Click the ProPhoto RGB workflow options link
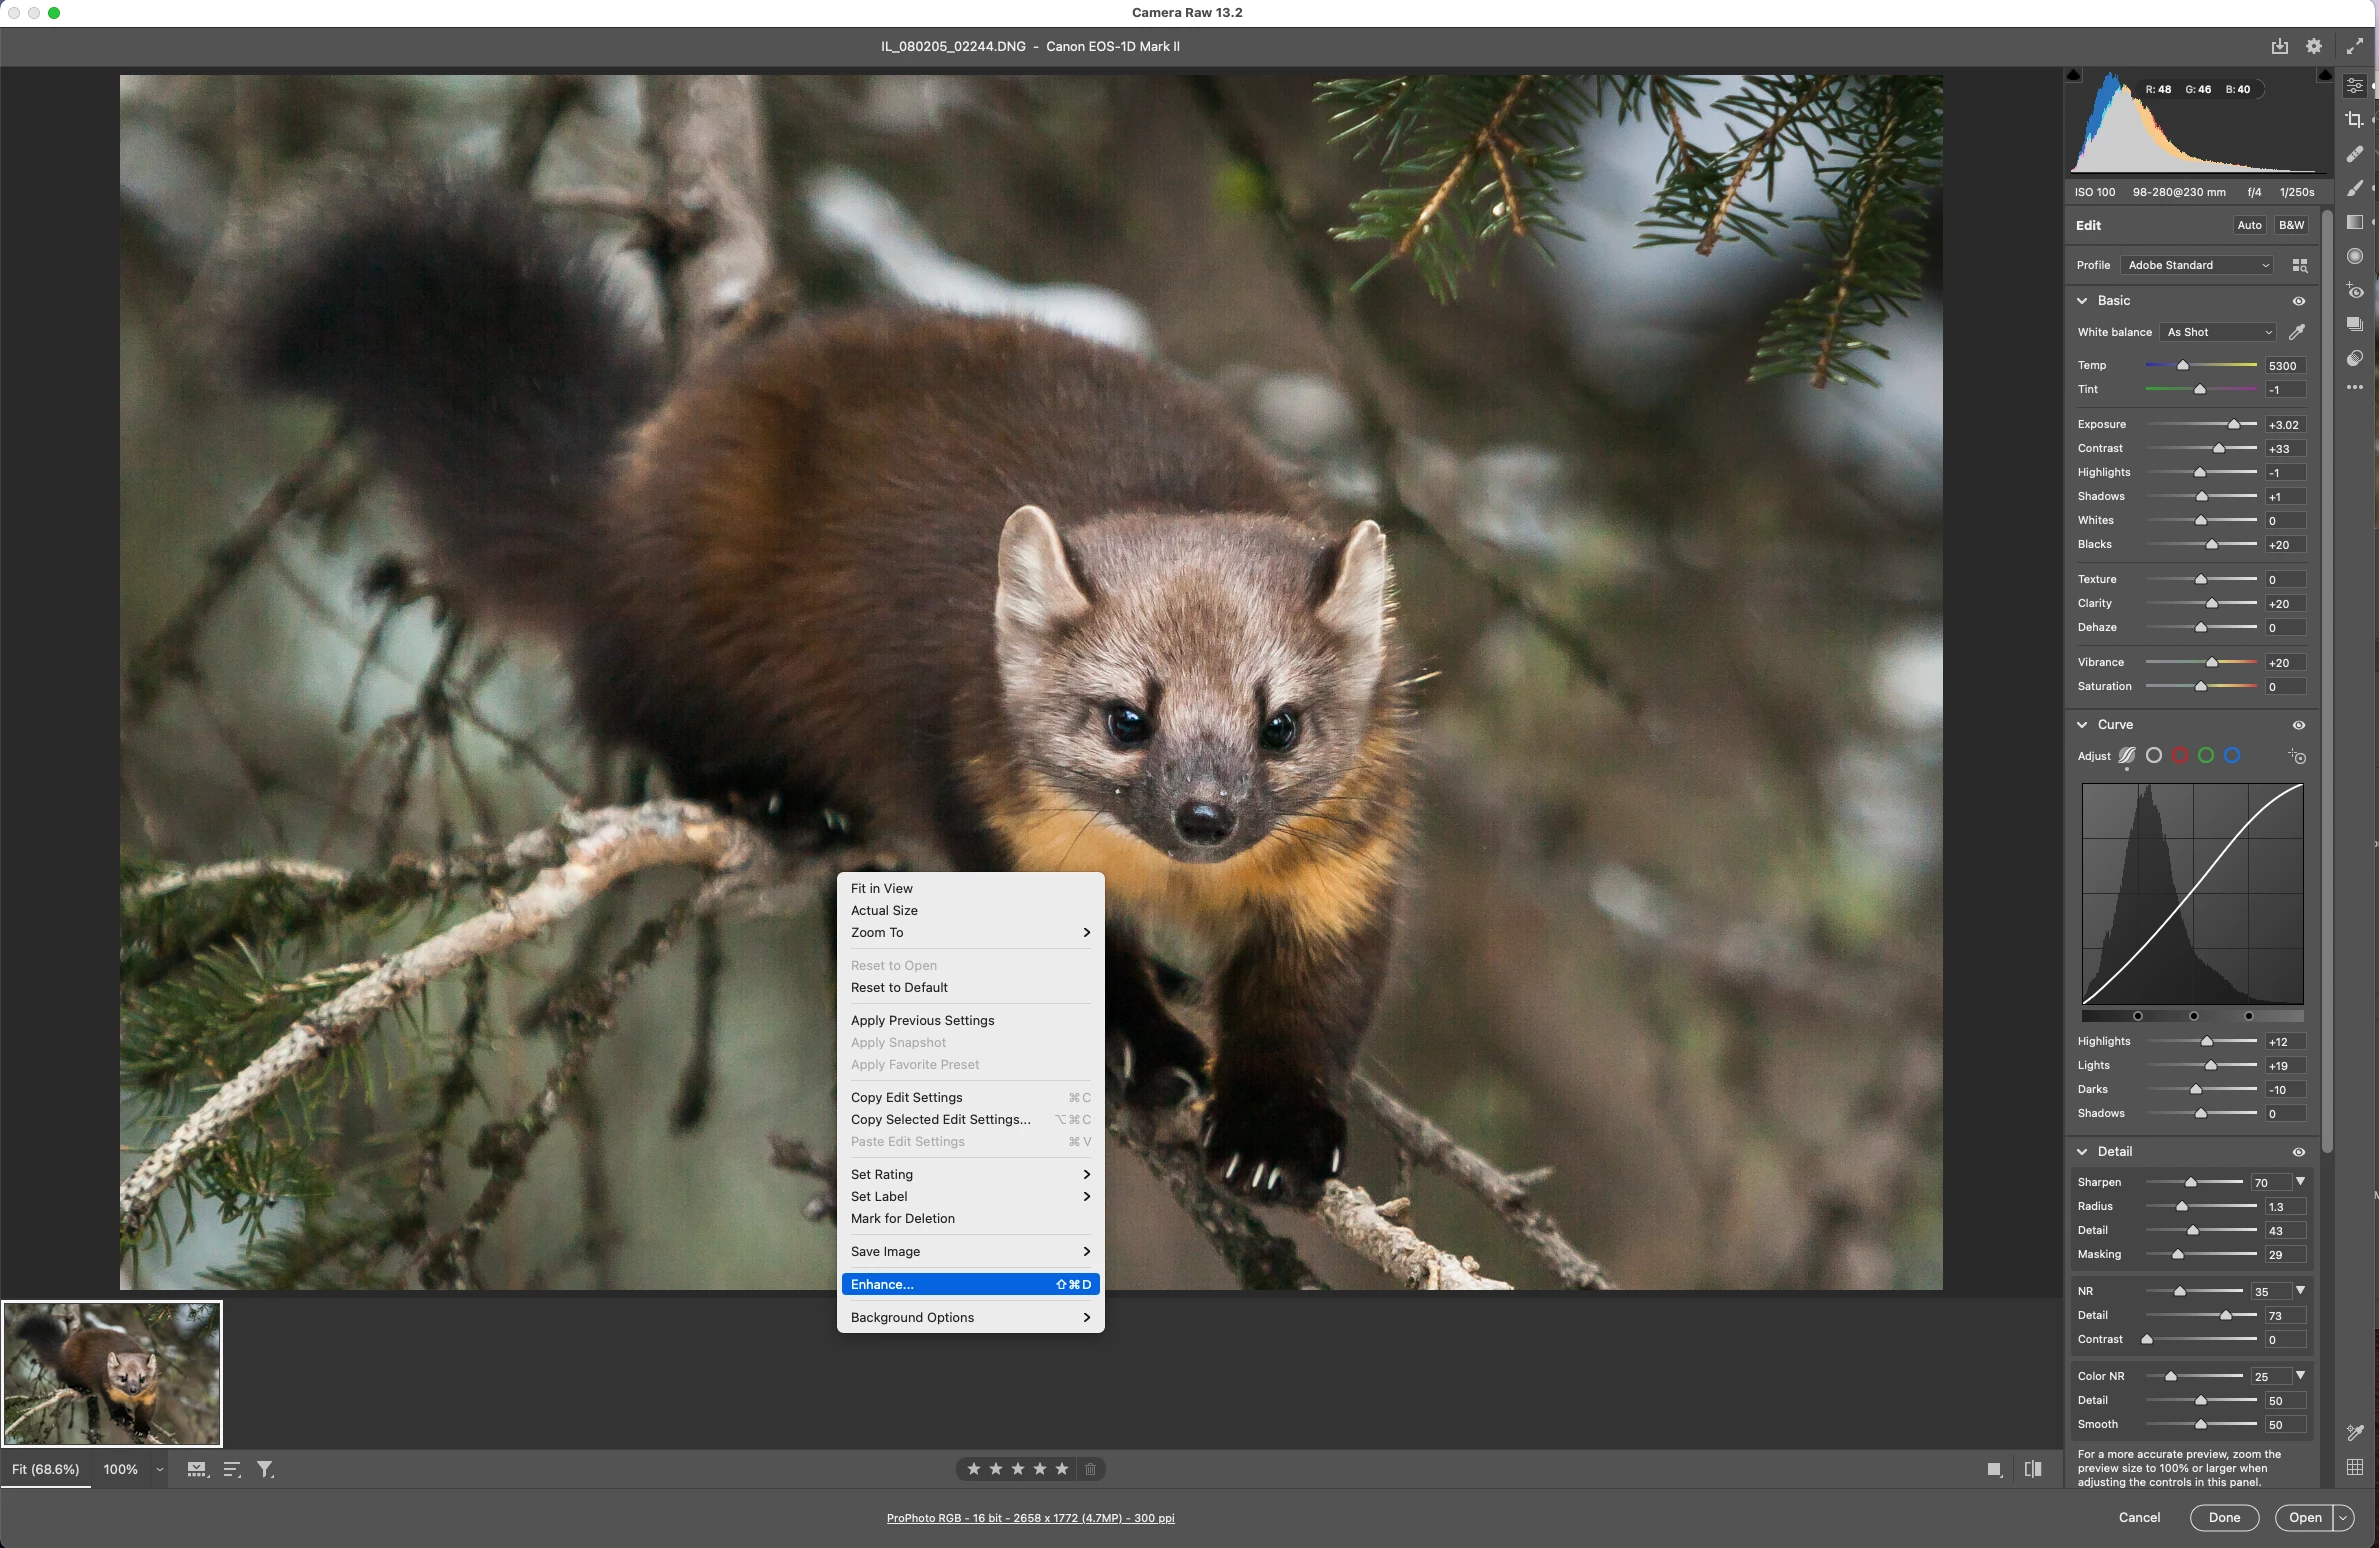The image size is (2379, 1548). coord(1029,1517)
